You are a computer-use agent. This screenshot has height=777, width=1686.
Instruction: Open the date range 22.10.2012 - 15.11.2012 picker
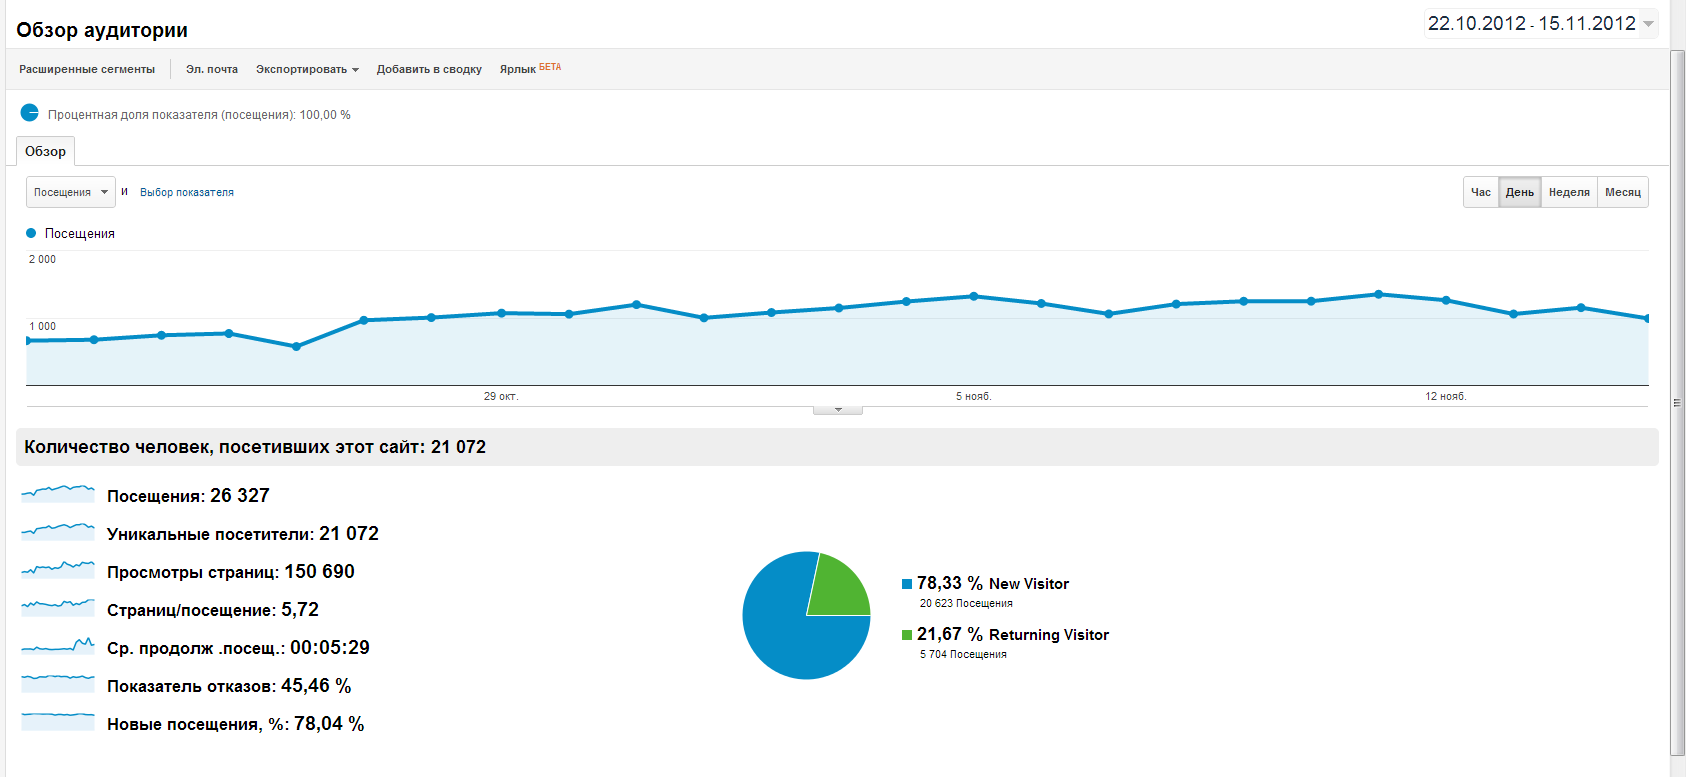coord(1540,24)
